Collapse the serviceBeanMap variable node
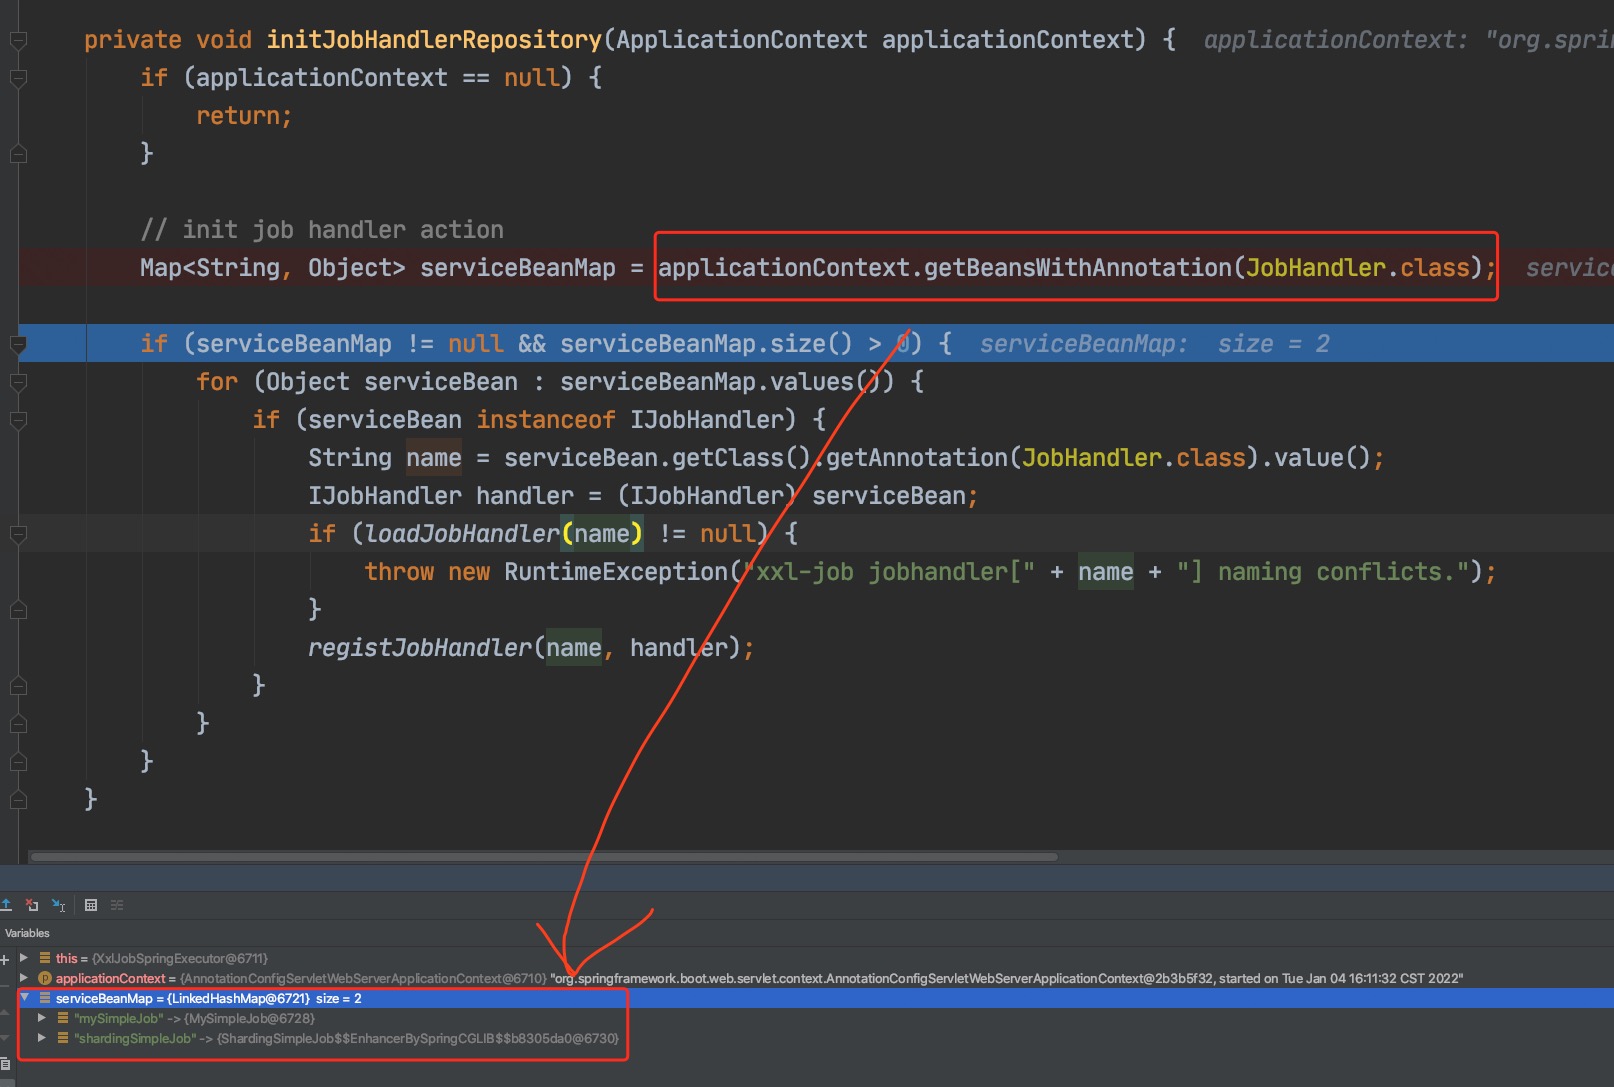This screenshot has height=1087, width=1614. click(25, 998)
